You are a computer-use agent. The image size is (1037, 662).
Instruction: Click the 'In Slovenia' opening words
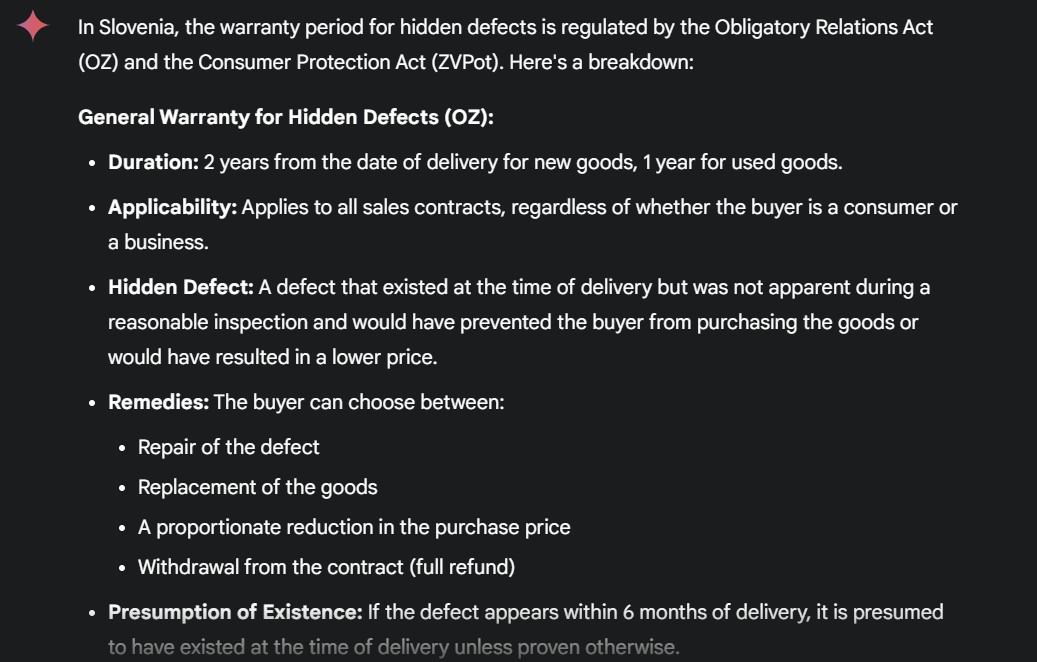[126, 27]
